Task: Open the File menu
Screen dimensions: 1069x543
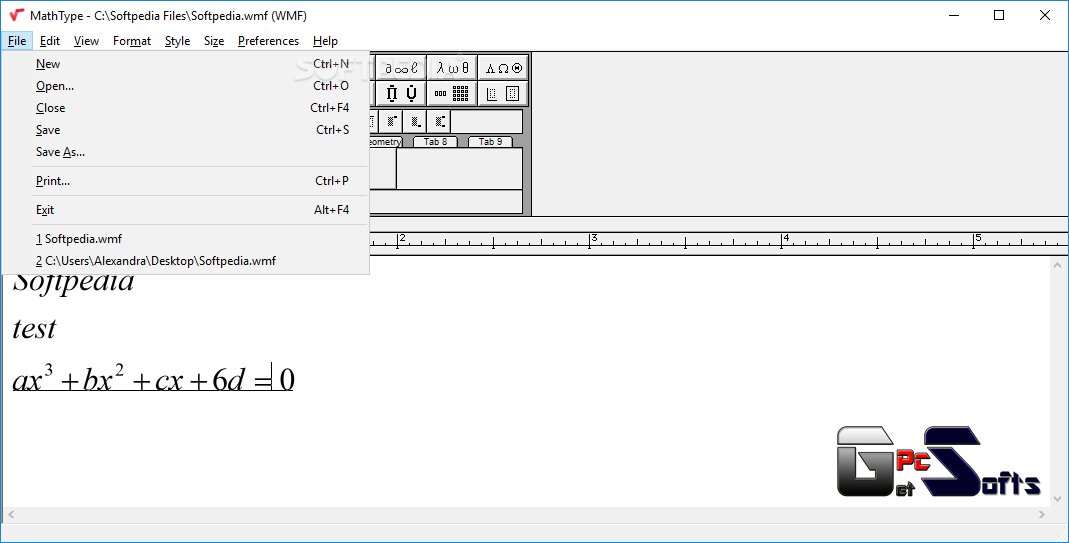Action: tap(17, 41)
